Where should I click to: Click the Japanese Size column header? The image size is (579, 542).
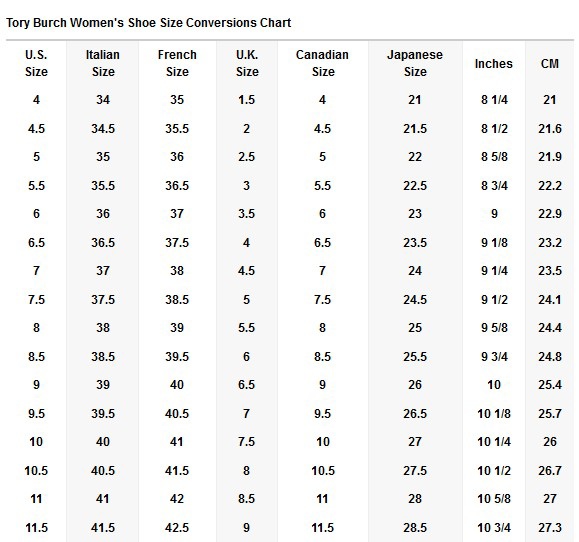415,63
